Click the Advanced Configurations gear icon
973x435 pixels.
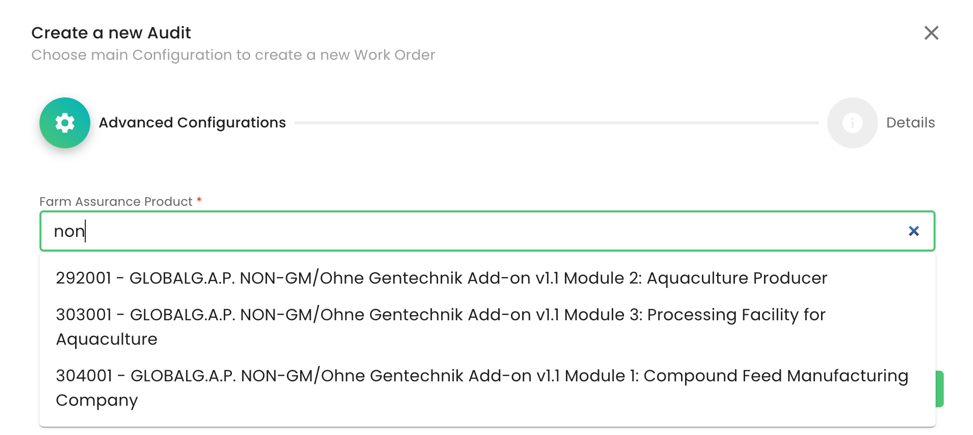pos(65,123)
